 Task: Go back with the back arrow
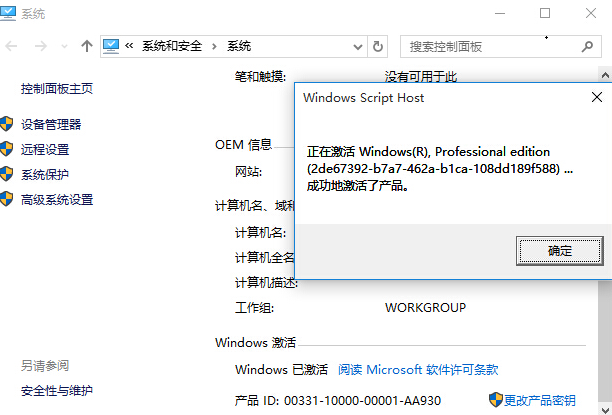[11, 46]
